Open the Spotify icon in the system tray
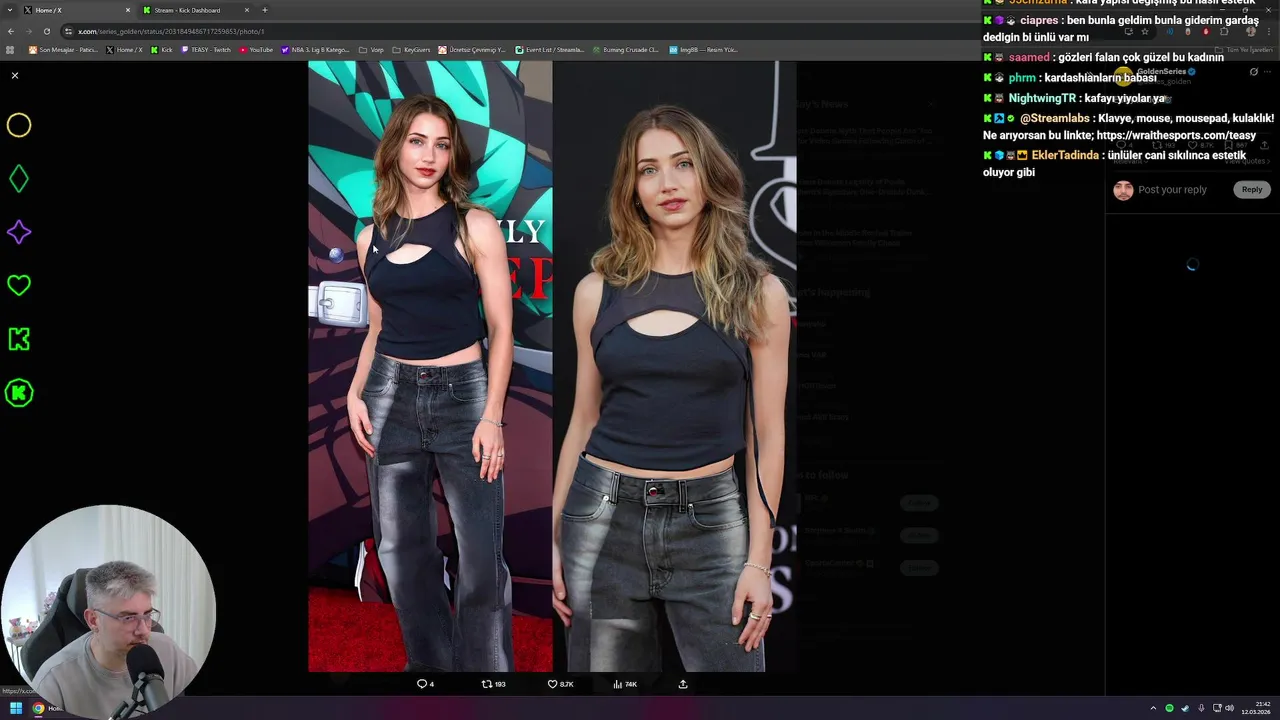 (1169, 708)
